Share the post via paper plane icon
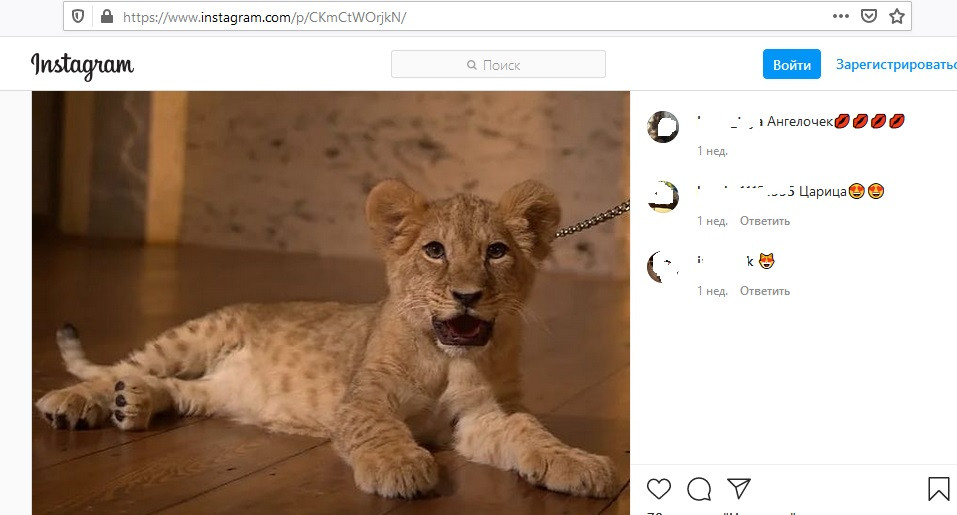 pyautogui.click(x=739, y=488)
